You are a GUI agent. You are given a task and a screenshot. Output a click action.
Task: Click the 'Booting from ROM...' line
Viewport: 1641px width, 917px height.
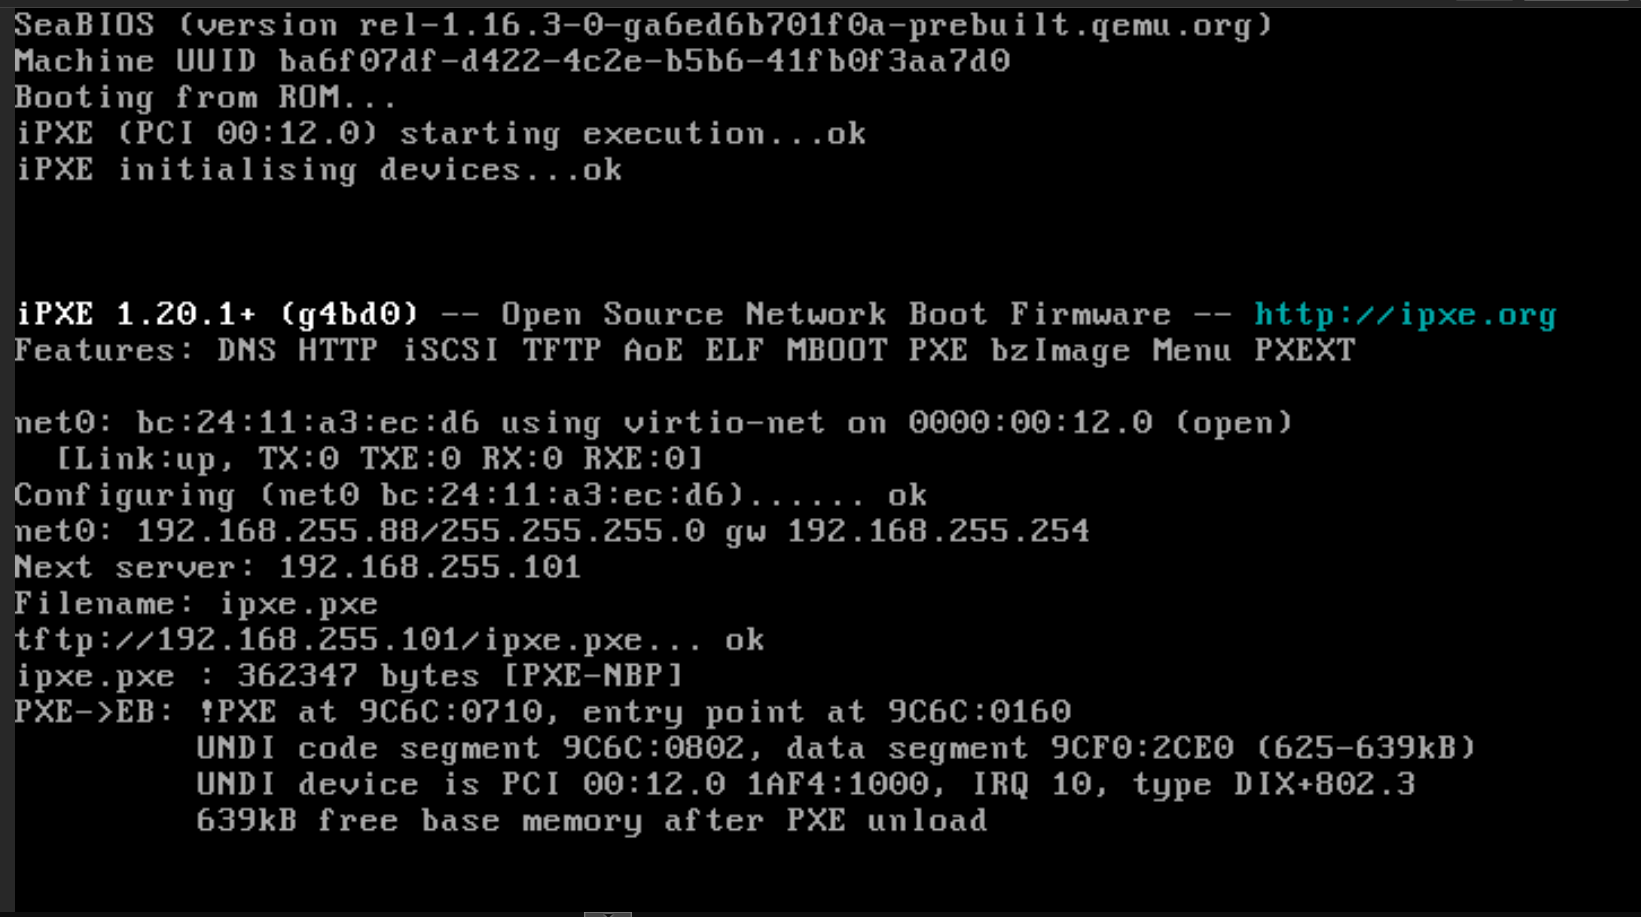point(205,98)
